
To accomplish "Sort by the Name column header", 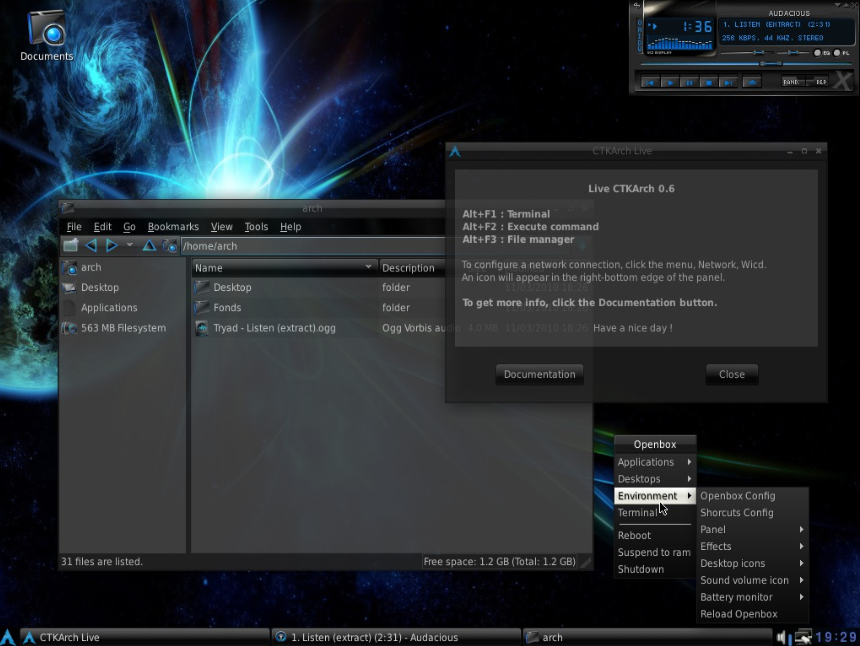I will [x=285, y=268].
